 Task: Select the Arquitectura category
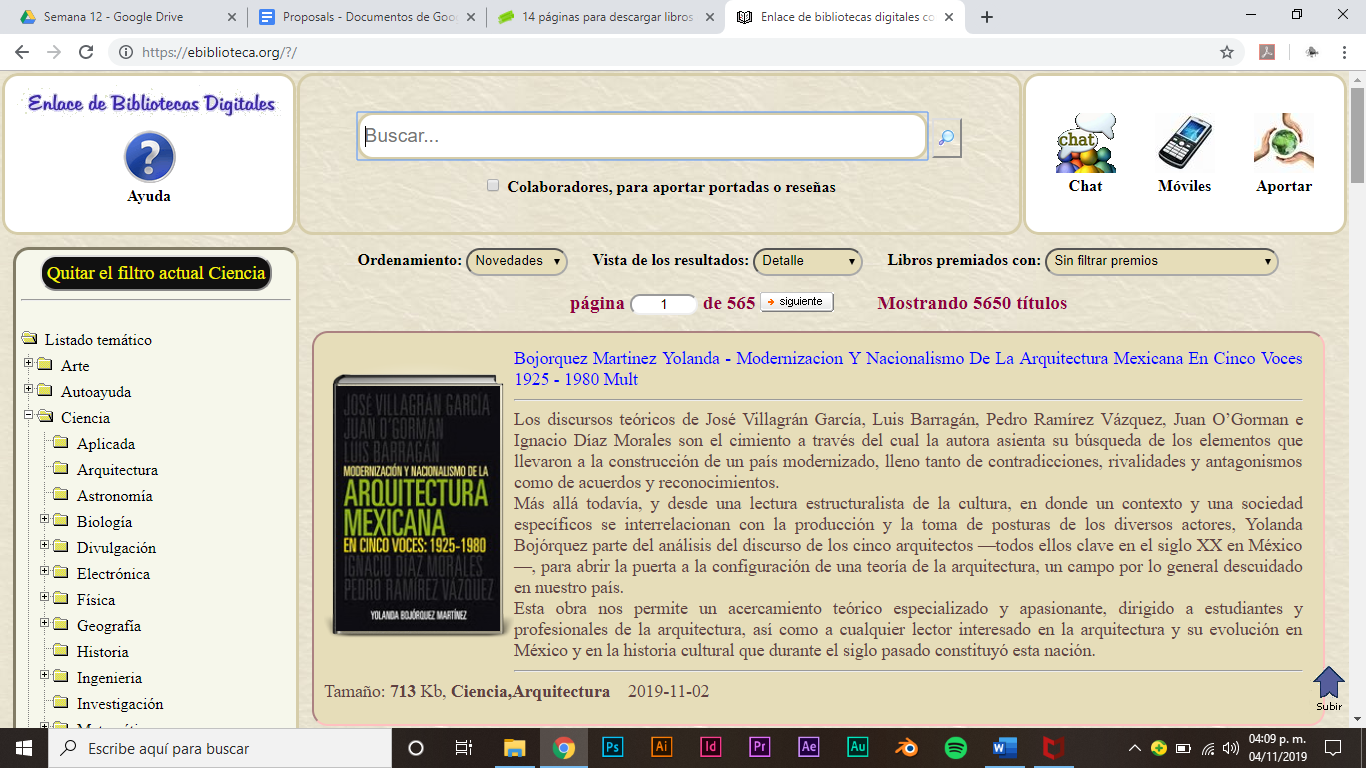[117, 470]
